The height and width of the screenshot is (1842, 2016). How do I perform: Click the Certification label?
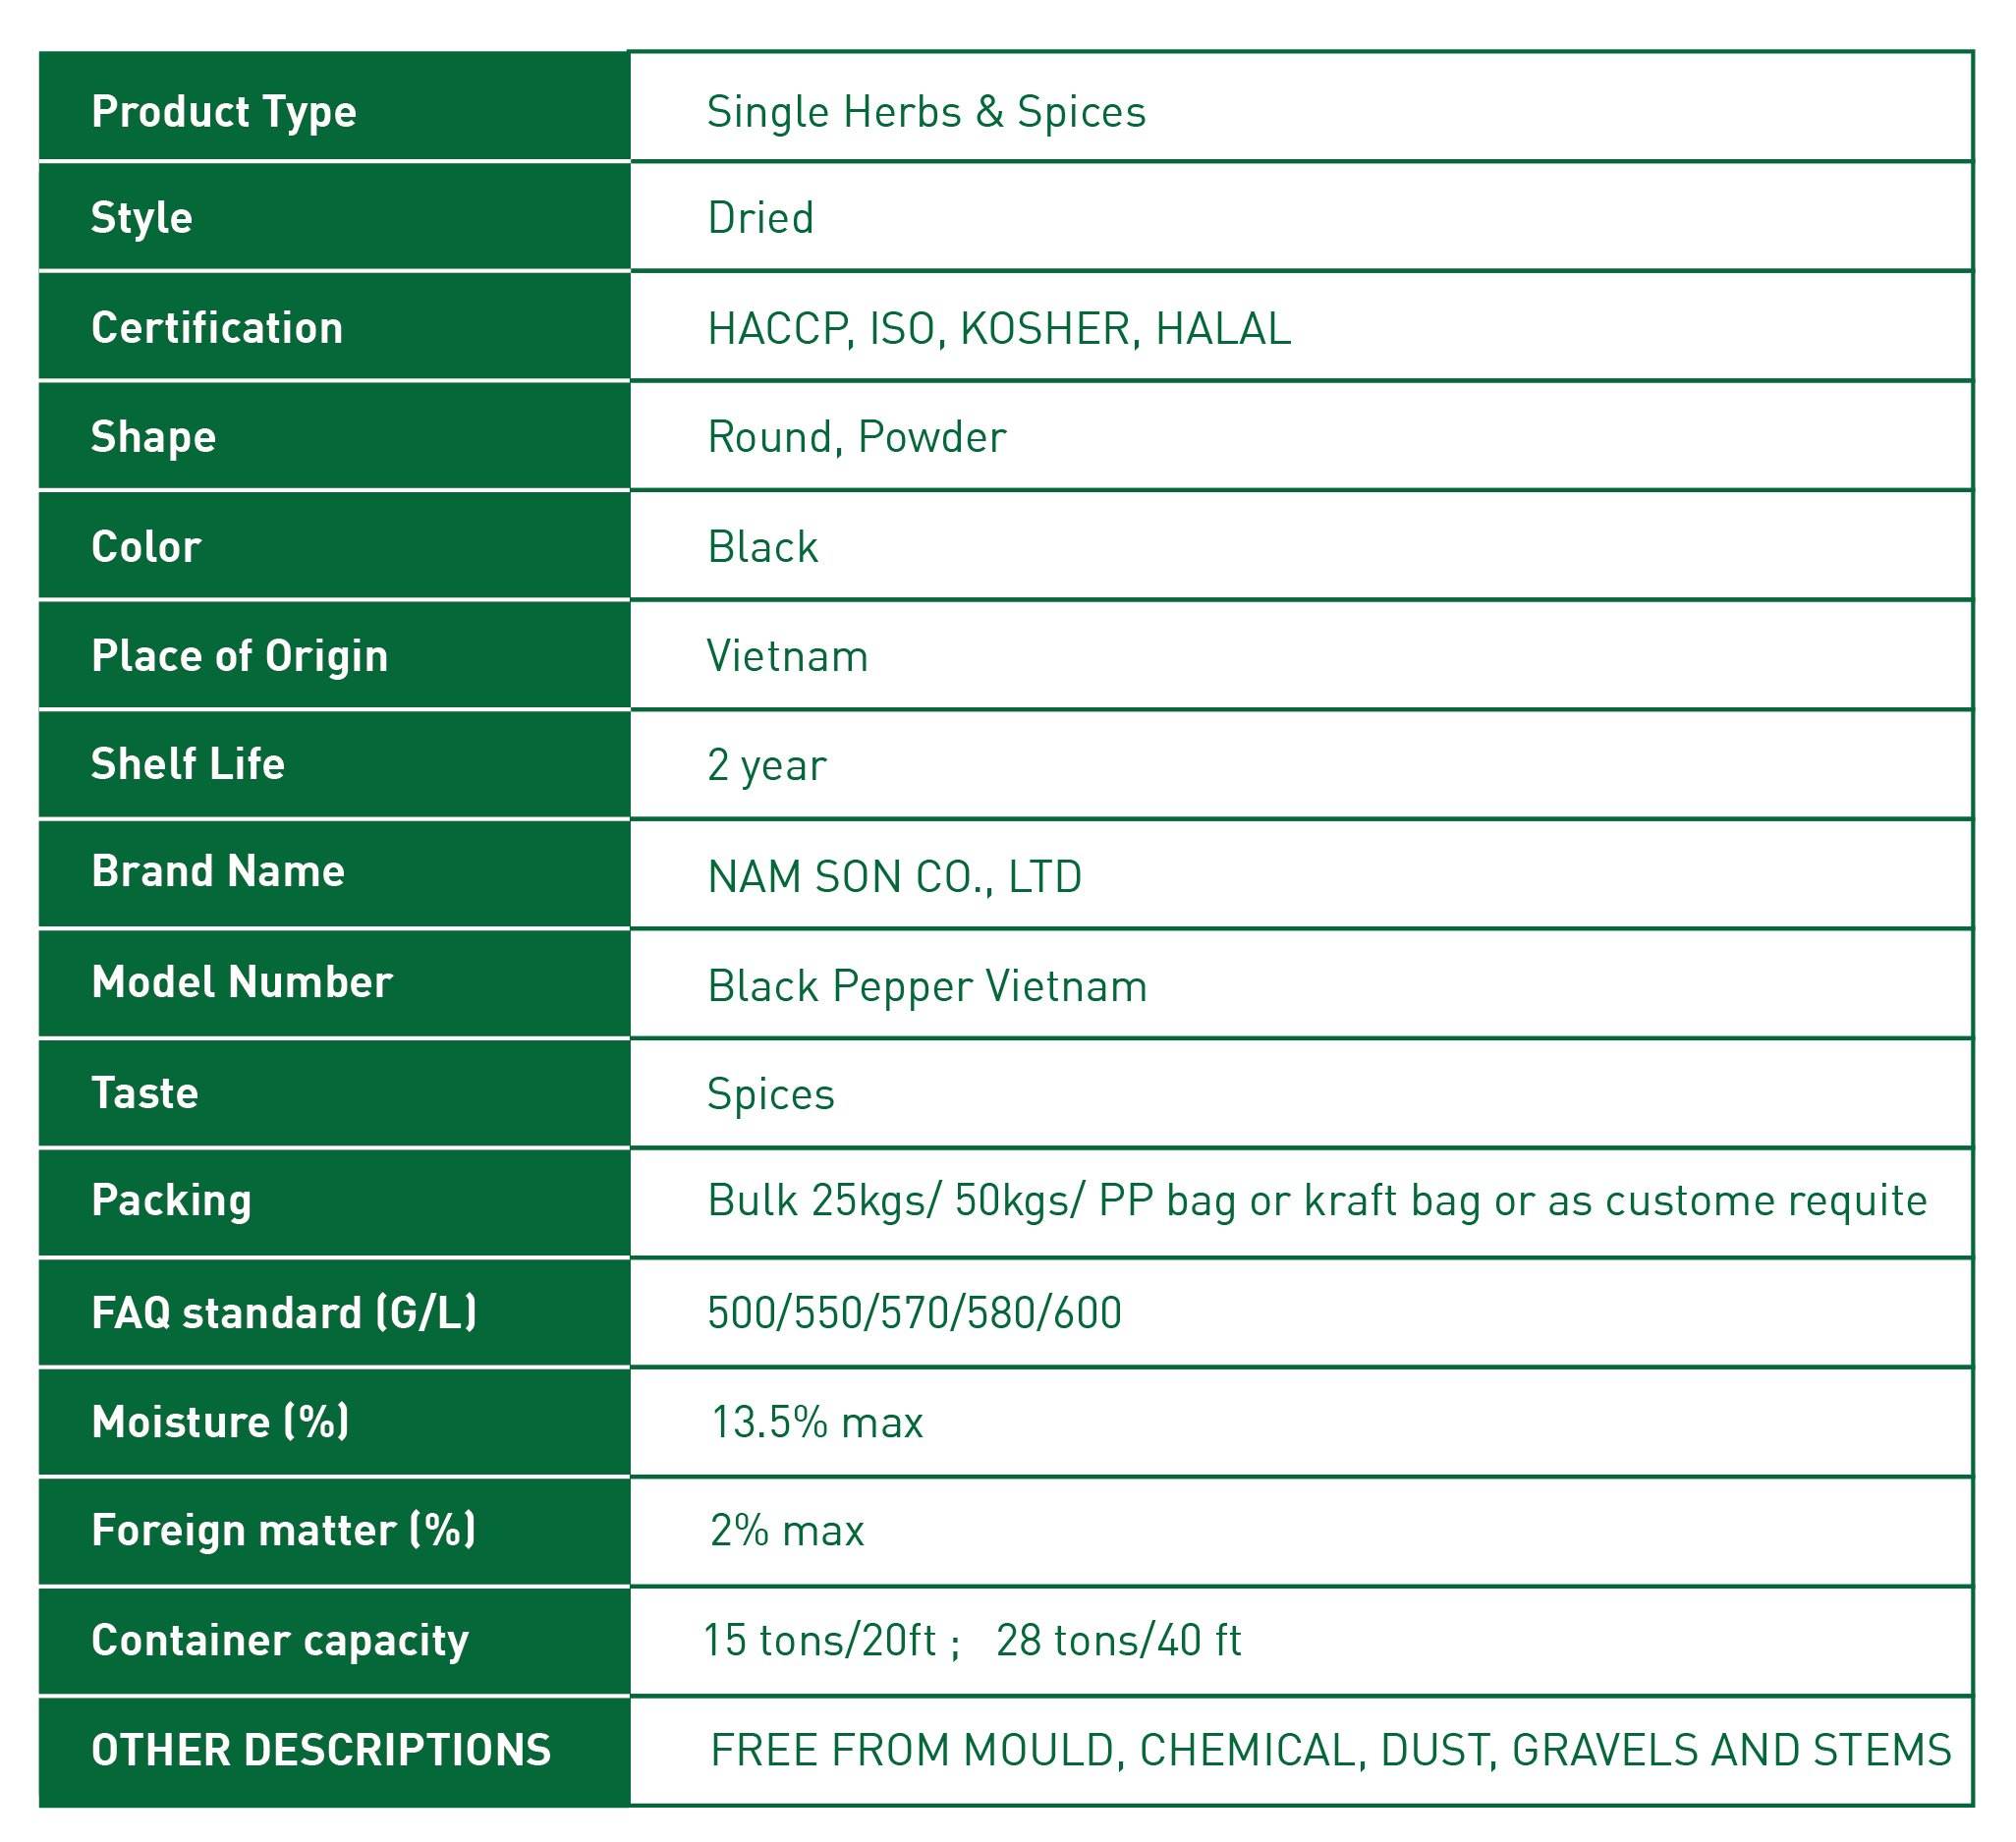[x=217, y=328]
